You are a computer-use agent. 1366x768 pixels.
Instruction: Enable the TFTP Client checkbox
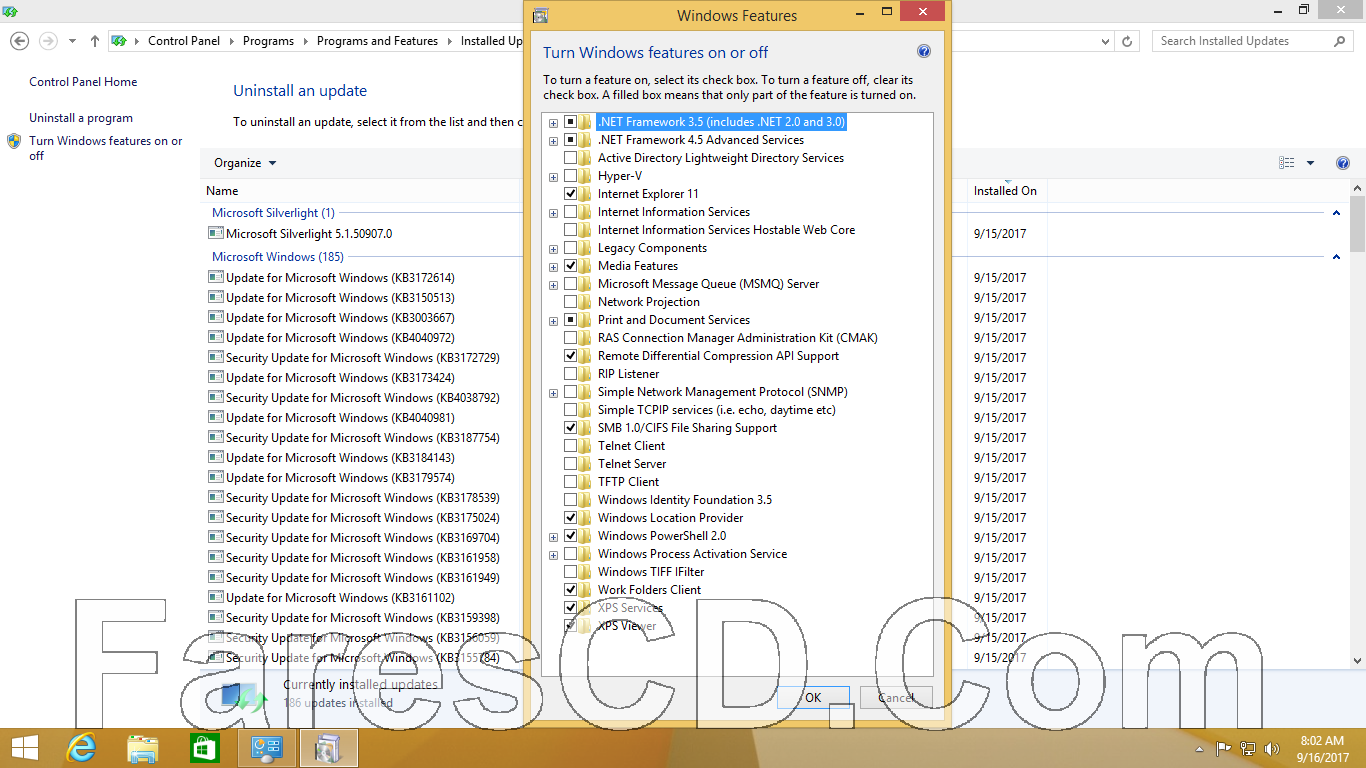pos(570,482)
